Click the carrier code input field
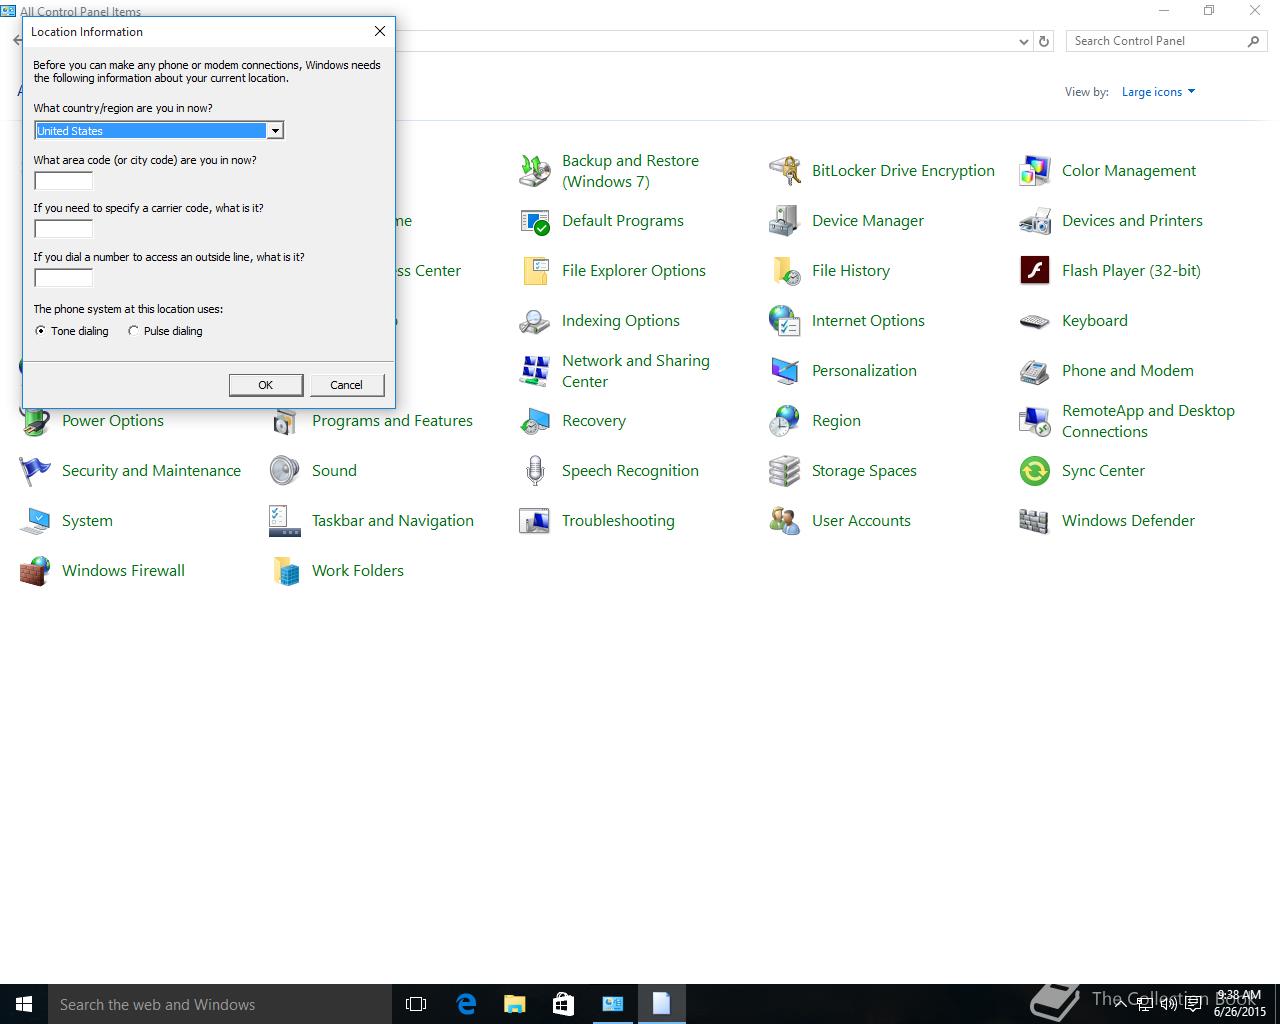The width and height of the screenshot is (1280, 1024). coord(64,229)
